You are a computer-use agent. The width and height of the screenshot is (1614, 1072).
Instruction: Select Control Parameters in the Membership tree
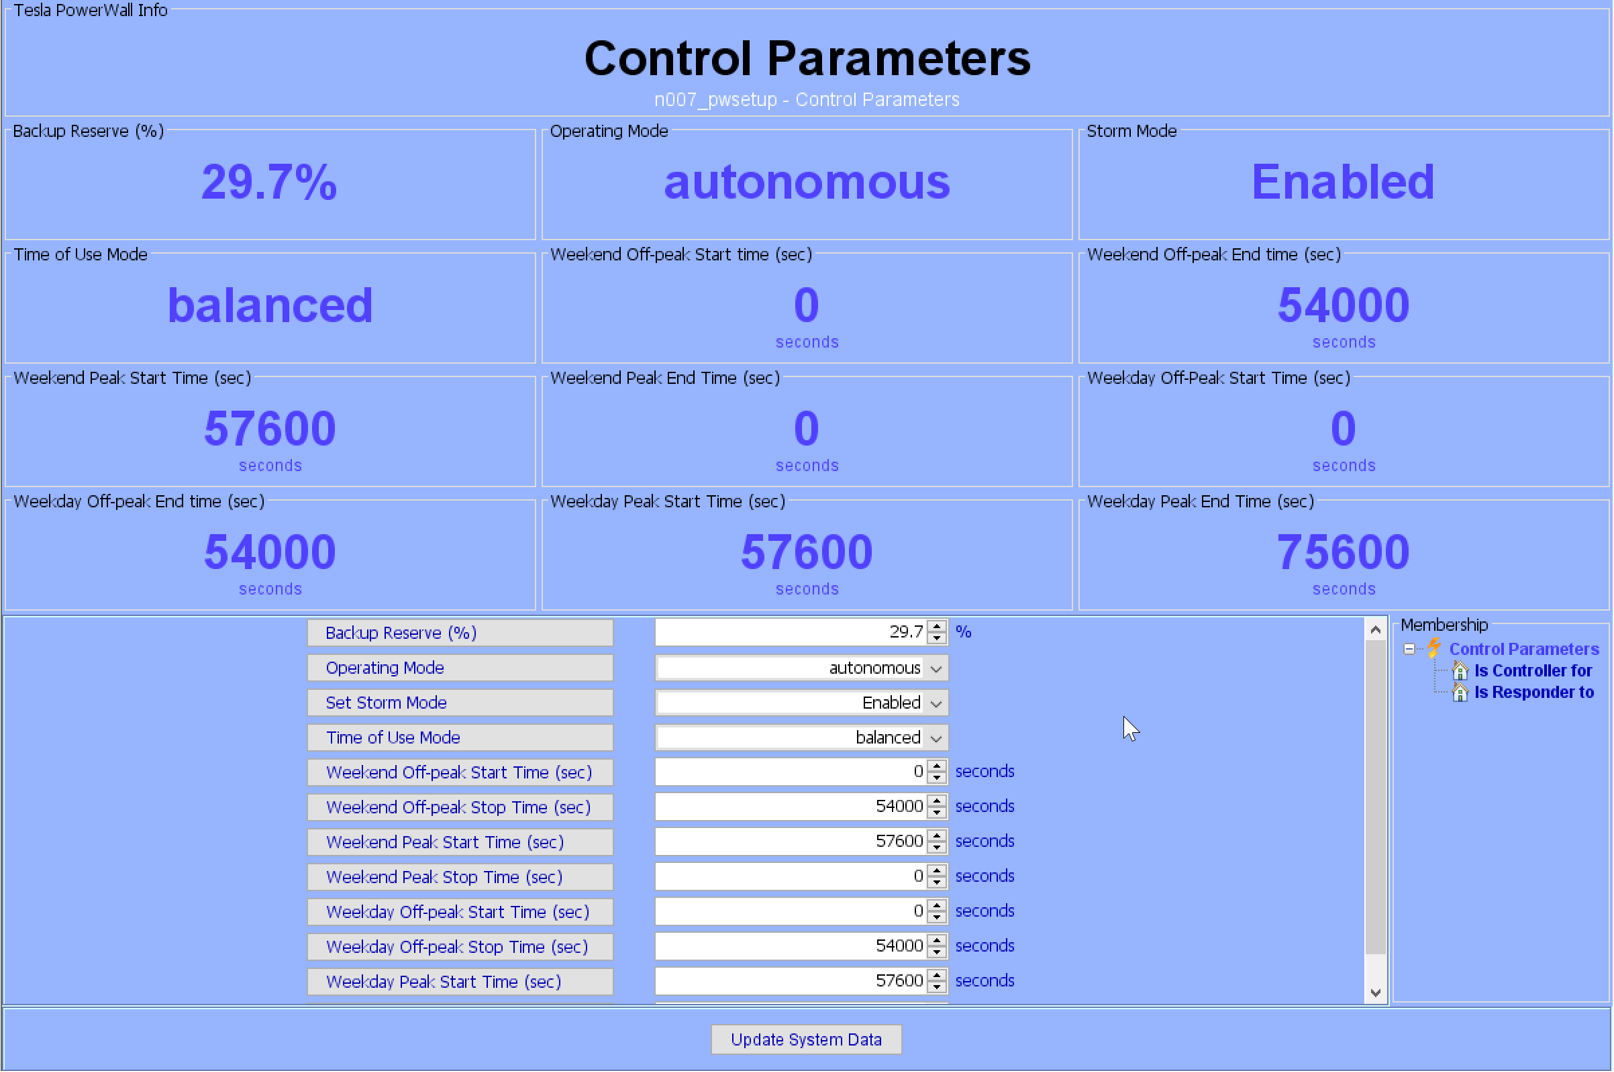1523,649
